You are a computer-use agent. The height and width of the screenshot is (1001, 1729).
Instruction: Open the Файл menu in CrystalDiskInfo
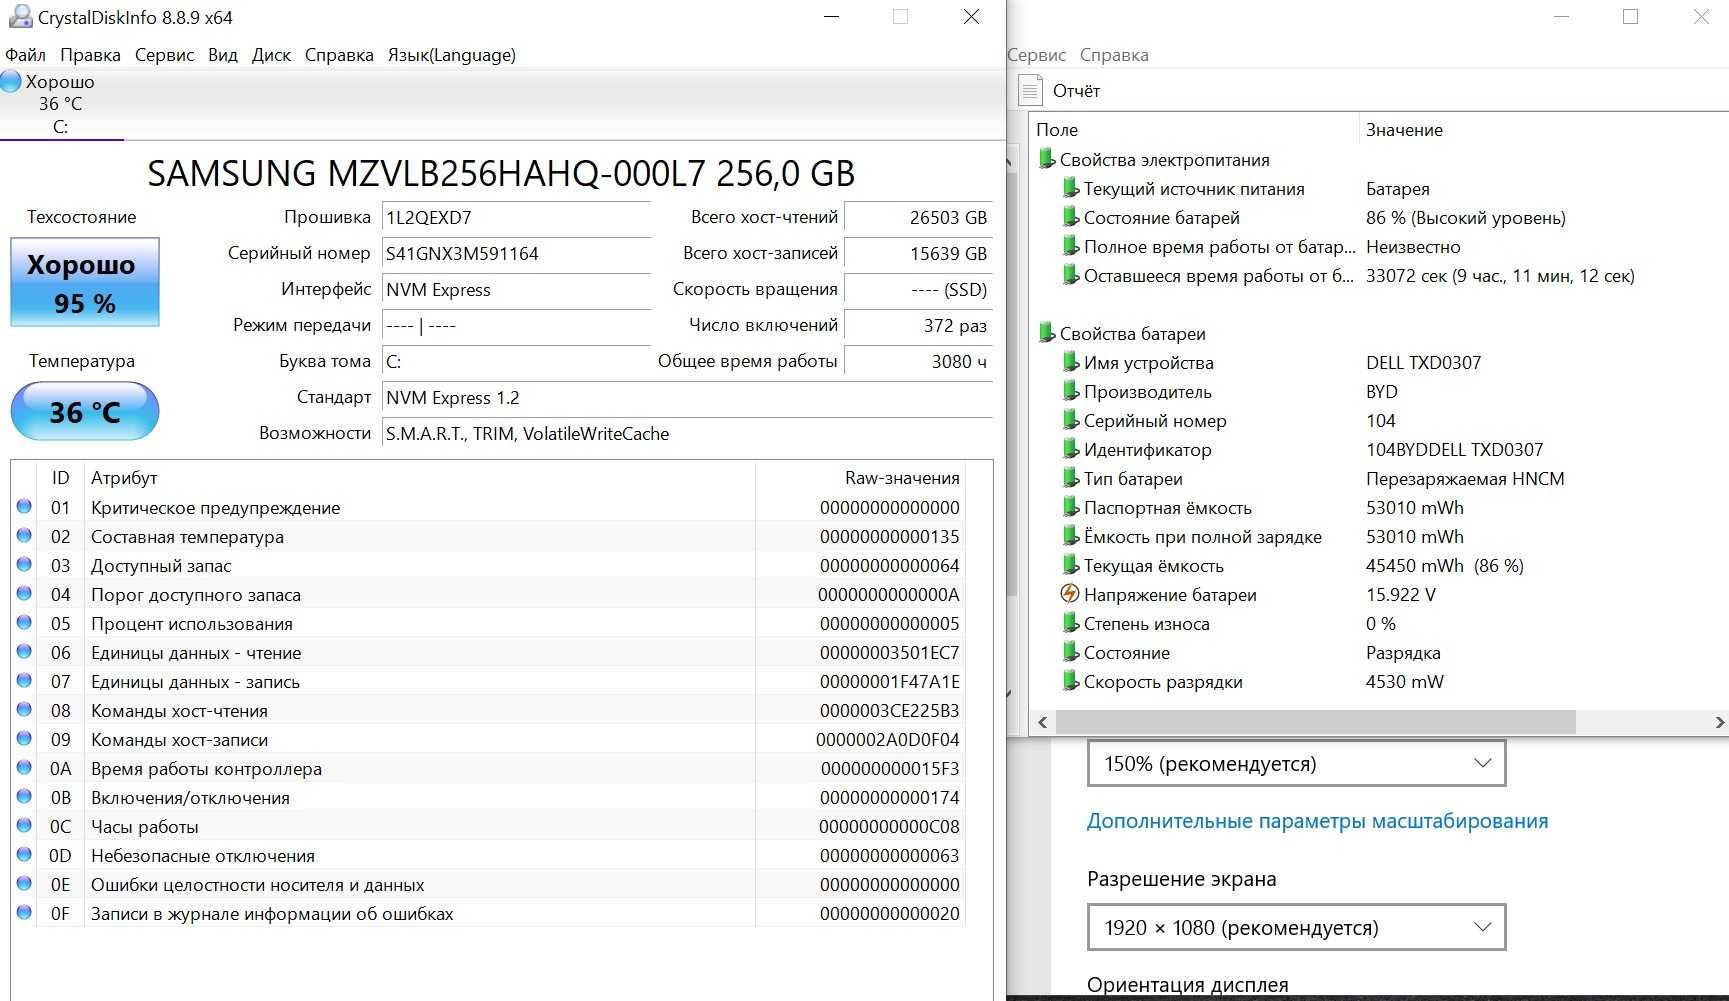click(x=25, y=55)
